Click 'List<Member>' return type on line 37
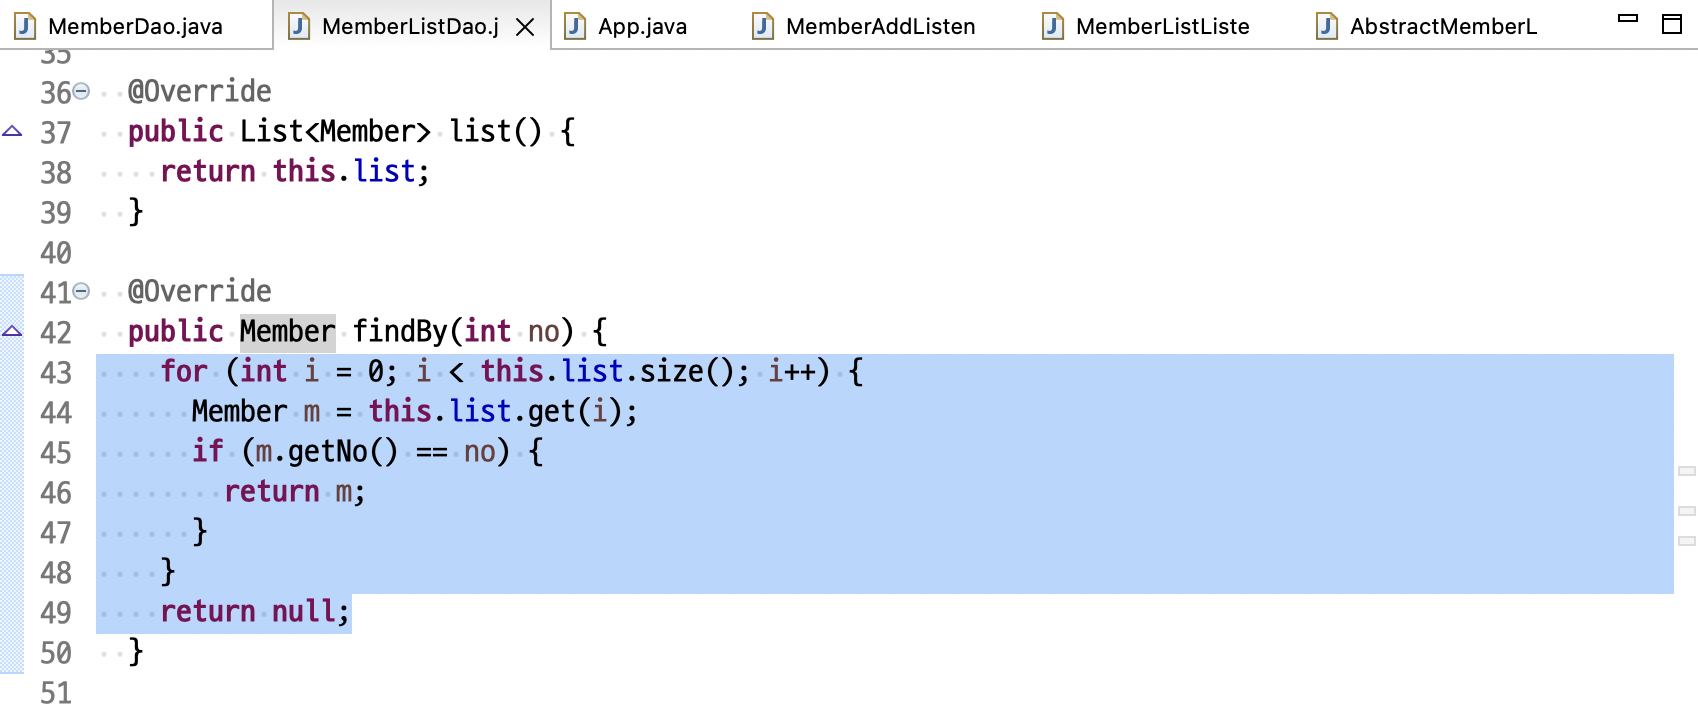Screen dimensions: 1698x706 (x=335, y=132)
